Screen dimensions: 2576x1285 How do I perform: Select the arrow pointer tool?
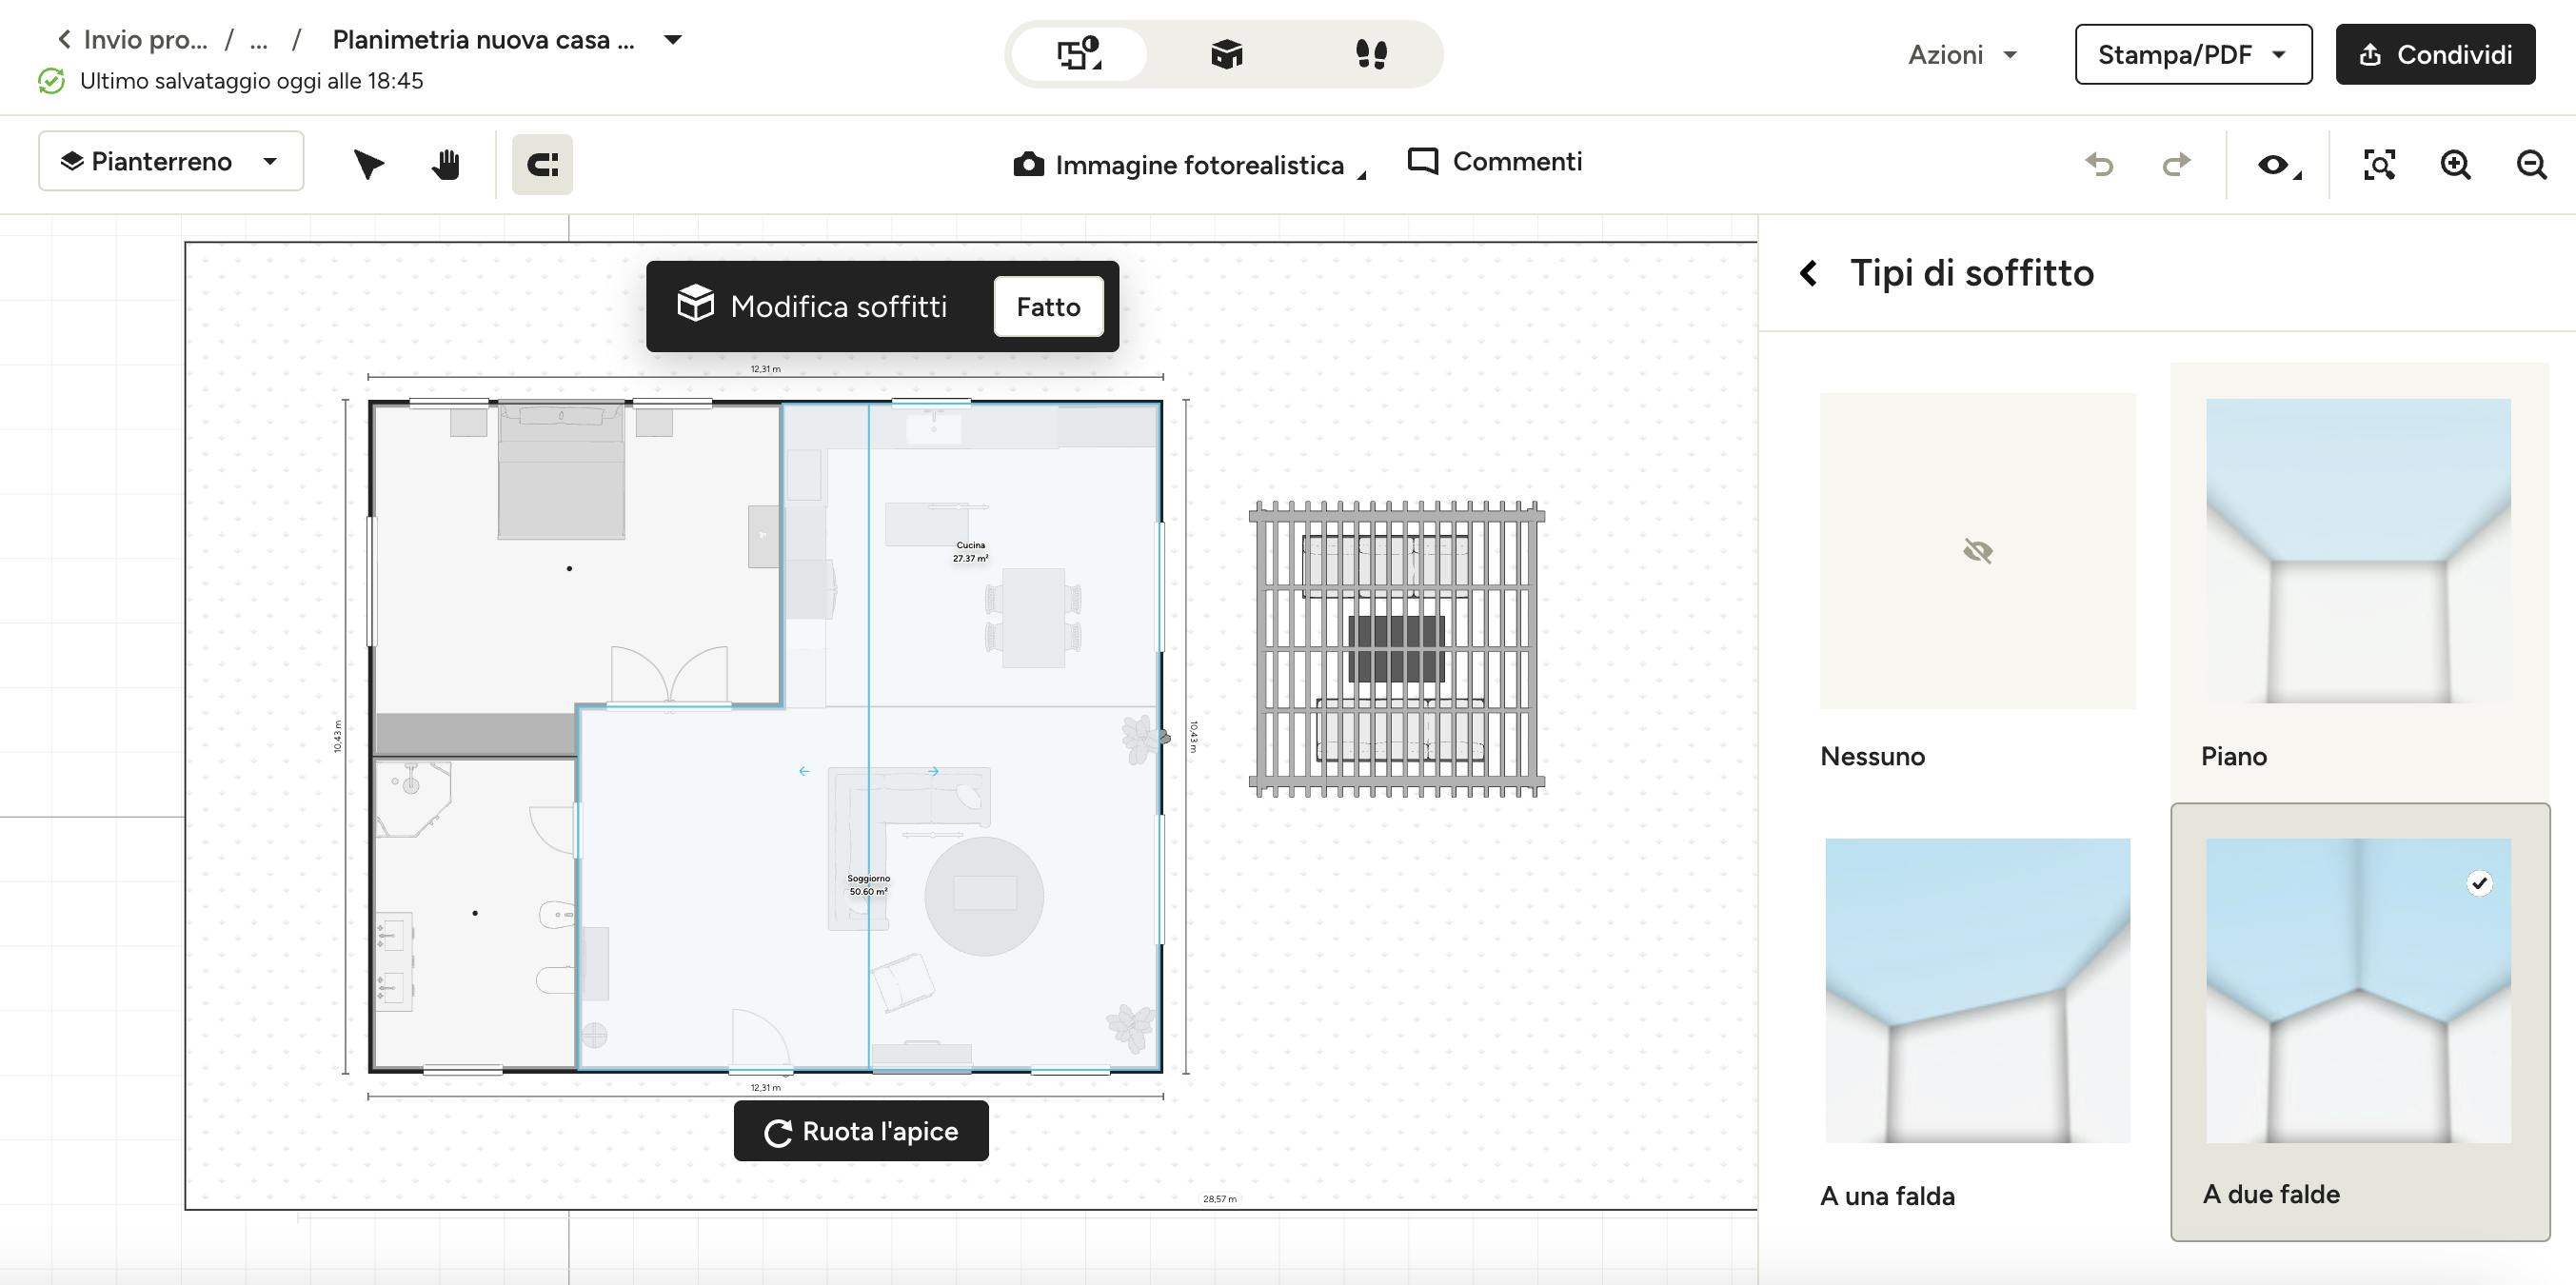[x=368, y=164]
